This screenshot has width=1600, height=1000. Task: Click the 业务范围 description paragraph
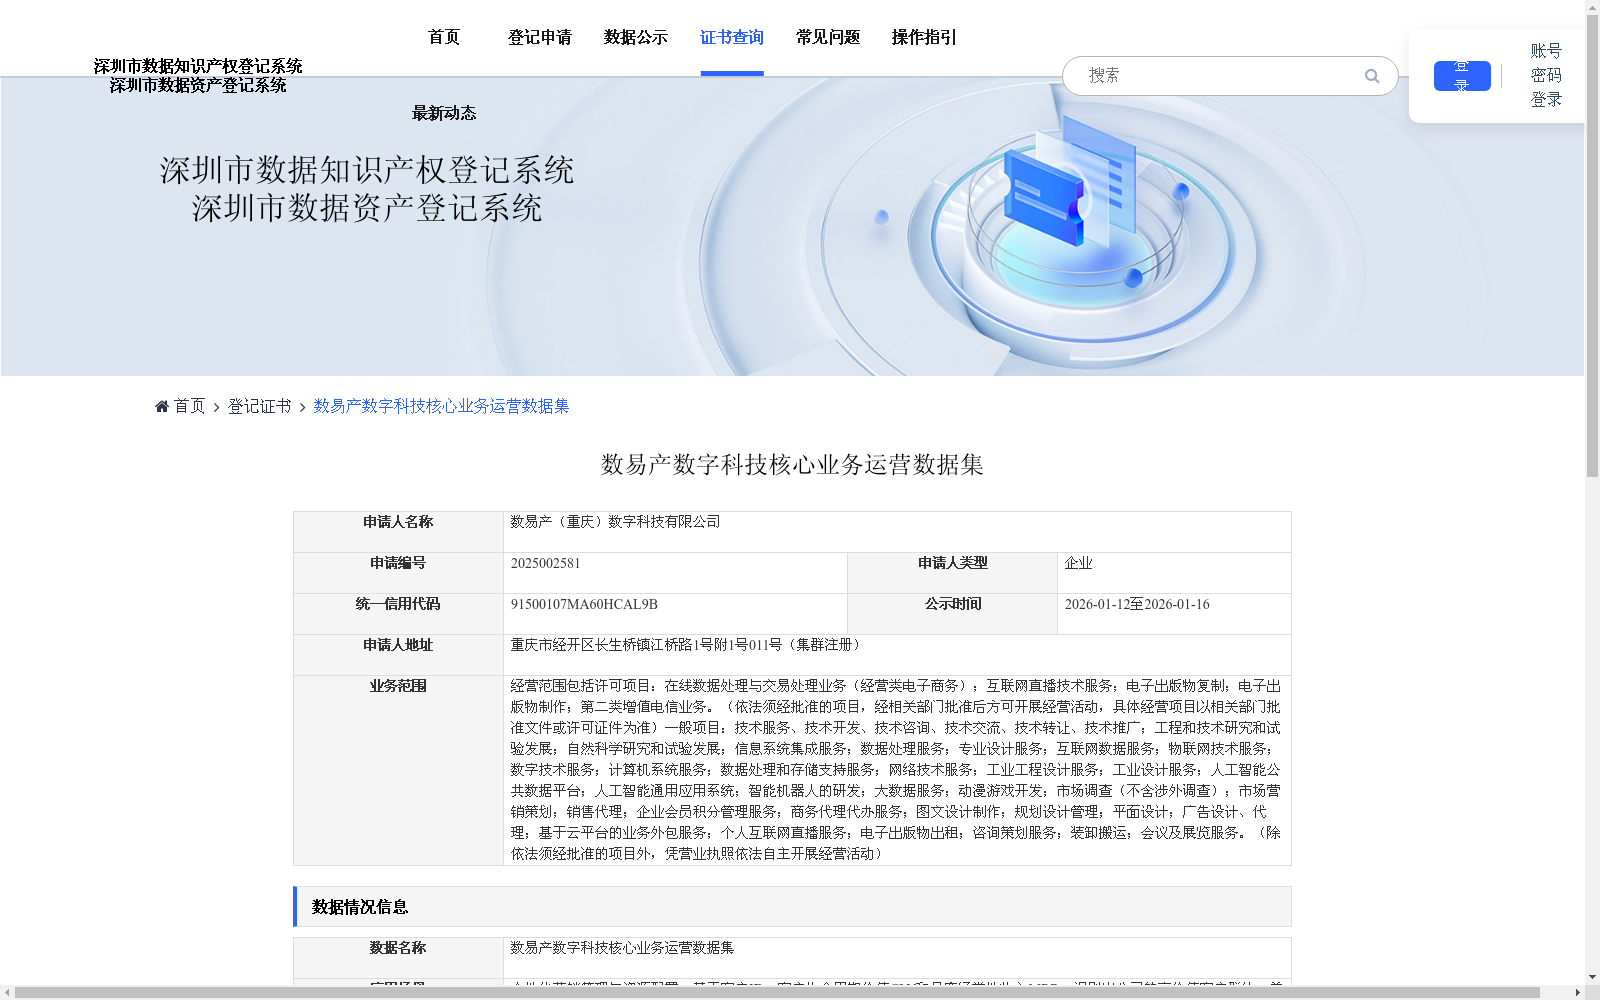pos(896,770)
